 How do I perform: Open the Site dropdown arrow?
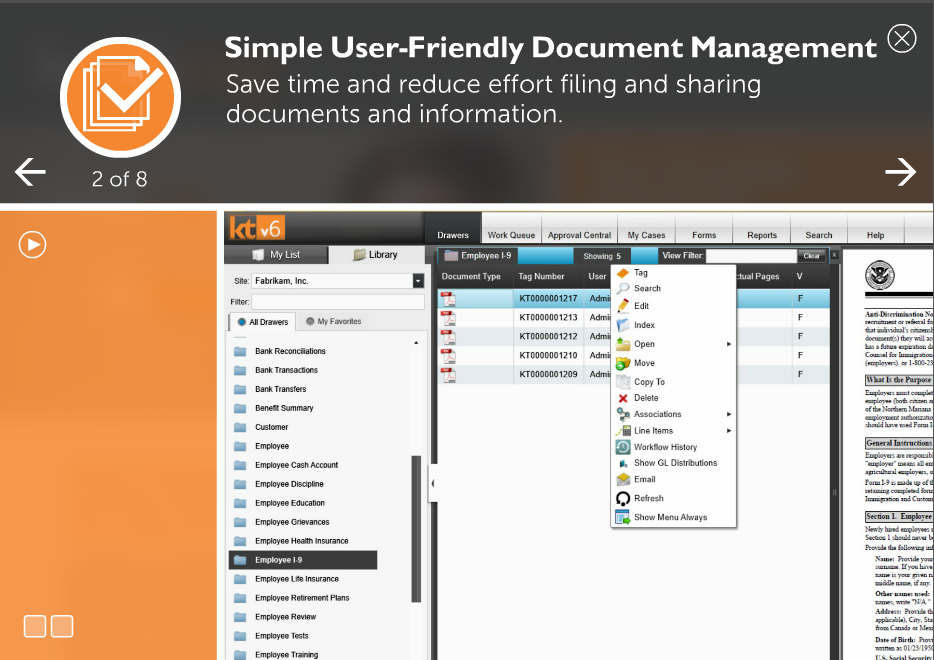[x=418, y=281]
